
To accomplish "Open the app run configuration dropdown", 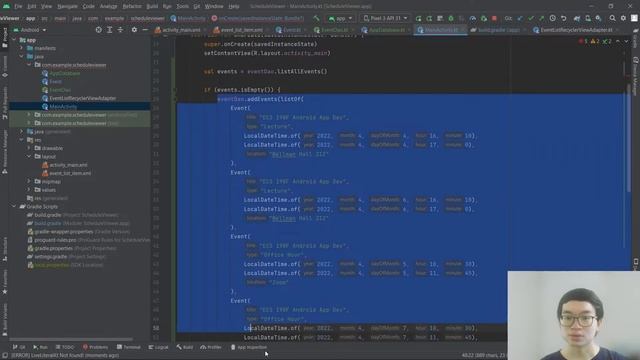I will click(x=340, y=18).
